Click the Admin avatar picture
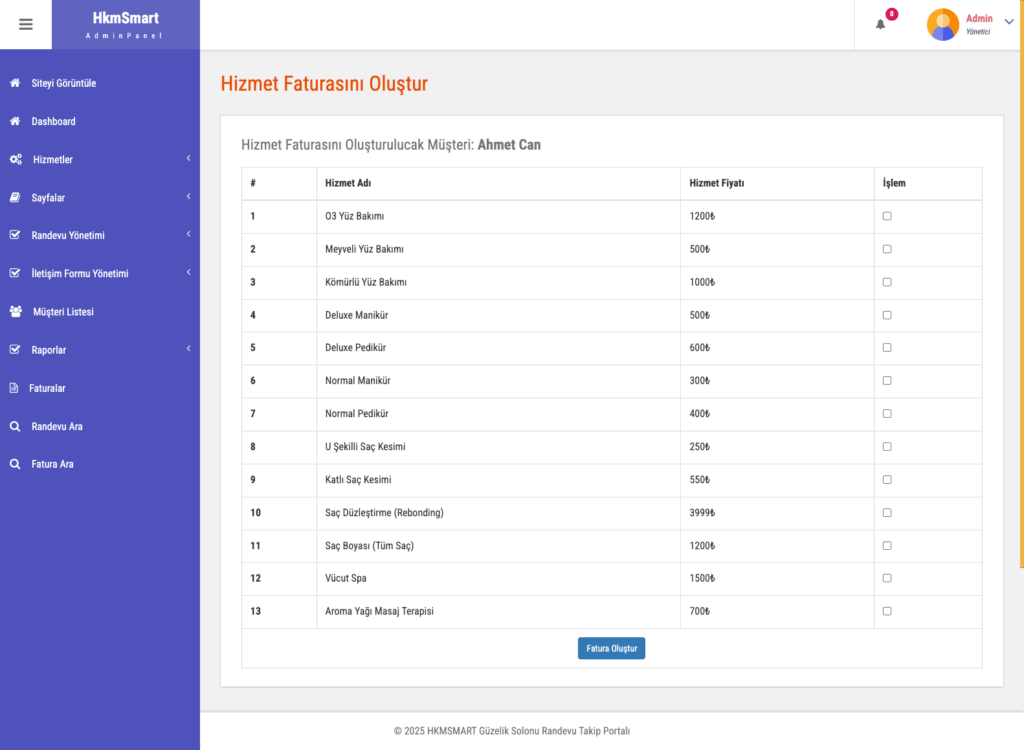The height and width of the screenshot is (750, 1024). tap(943, 25)
